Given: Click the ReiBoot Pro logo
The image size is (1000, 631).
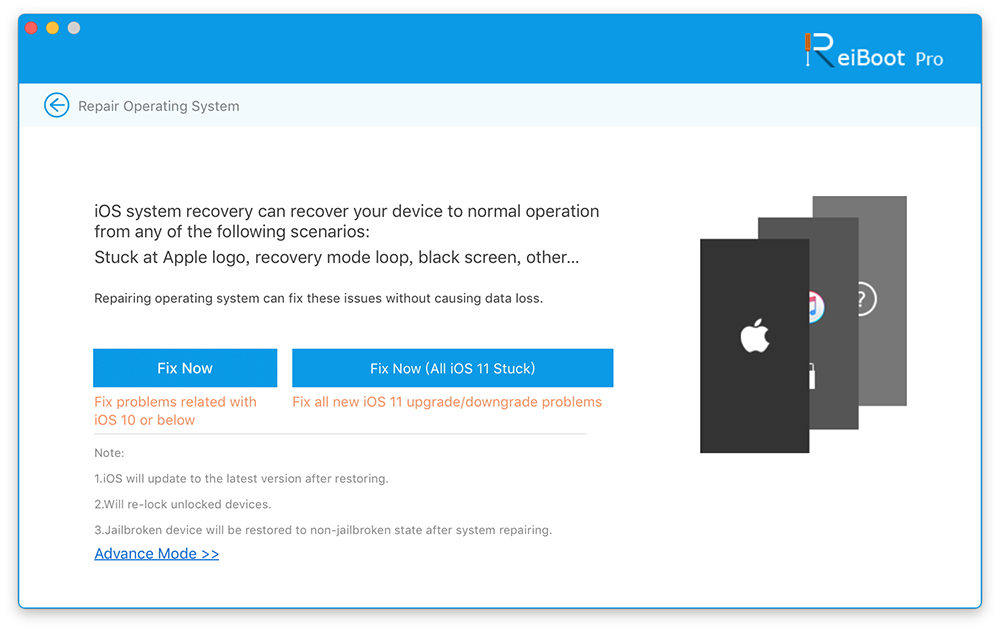Looking at the screenshot, I should [x=874, y=51].
